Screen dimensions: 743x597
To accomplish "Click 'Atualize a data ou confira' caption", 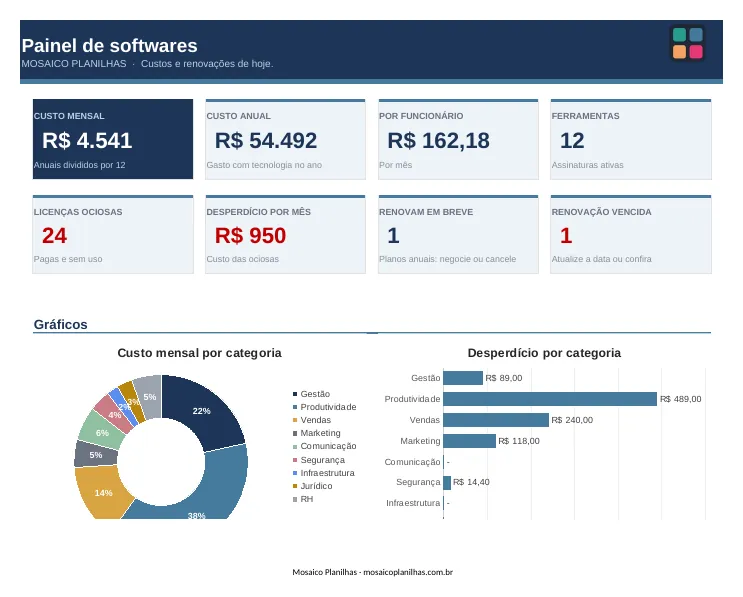I will 602,259.
